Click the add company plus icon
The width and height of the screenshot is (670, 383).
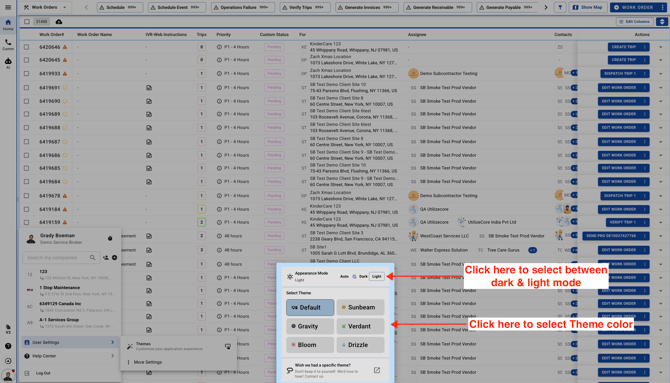[115, 258]
